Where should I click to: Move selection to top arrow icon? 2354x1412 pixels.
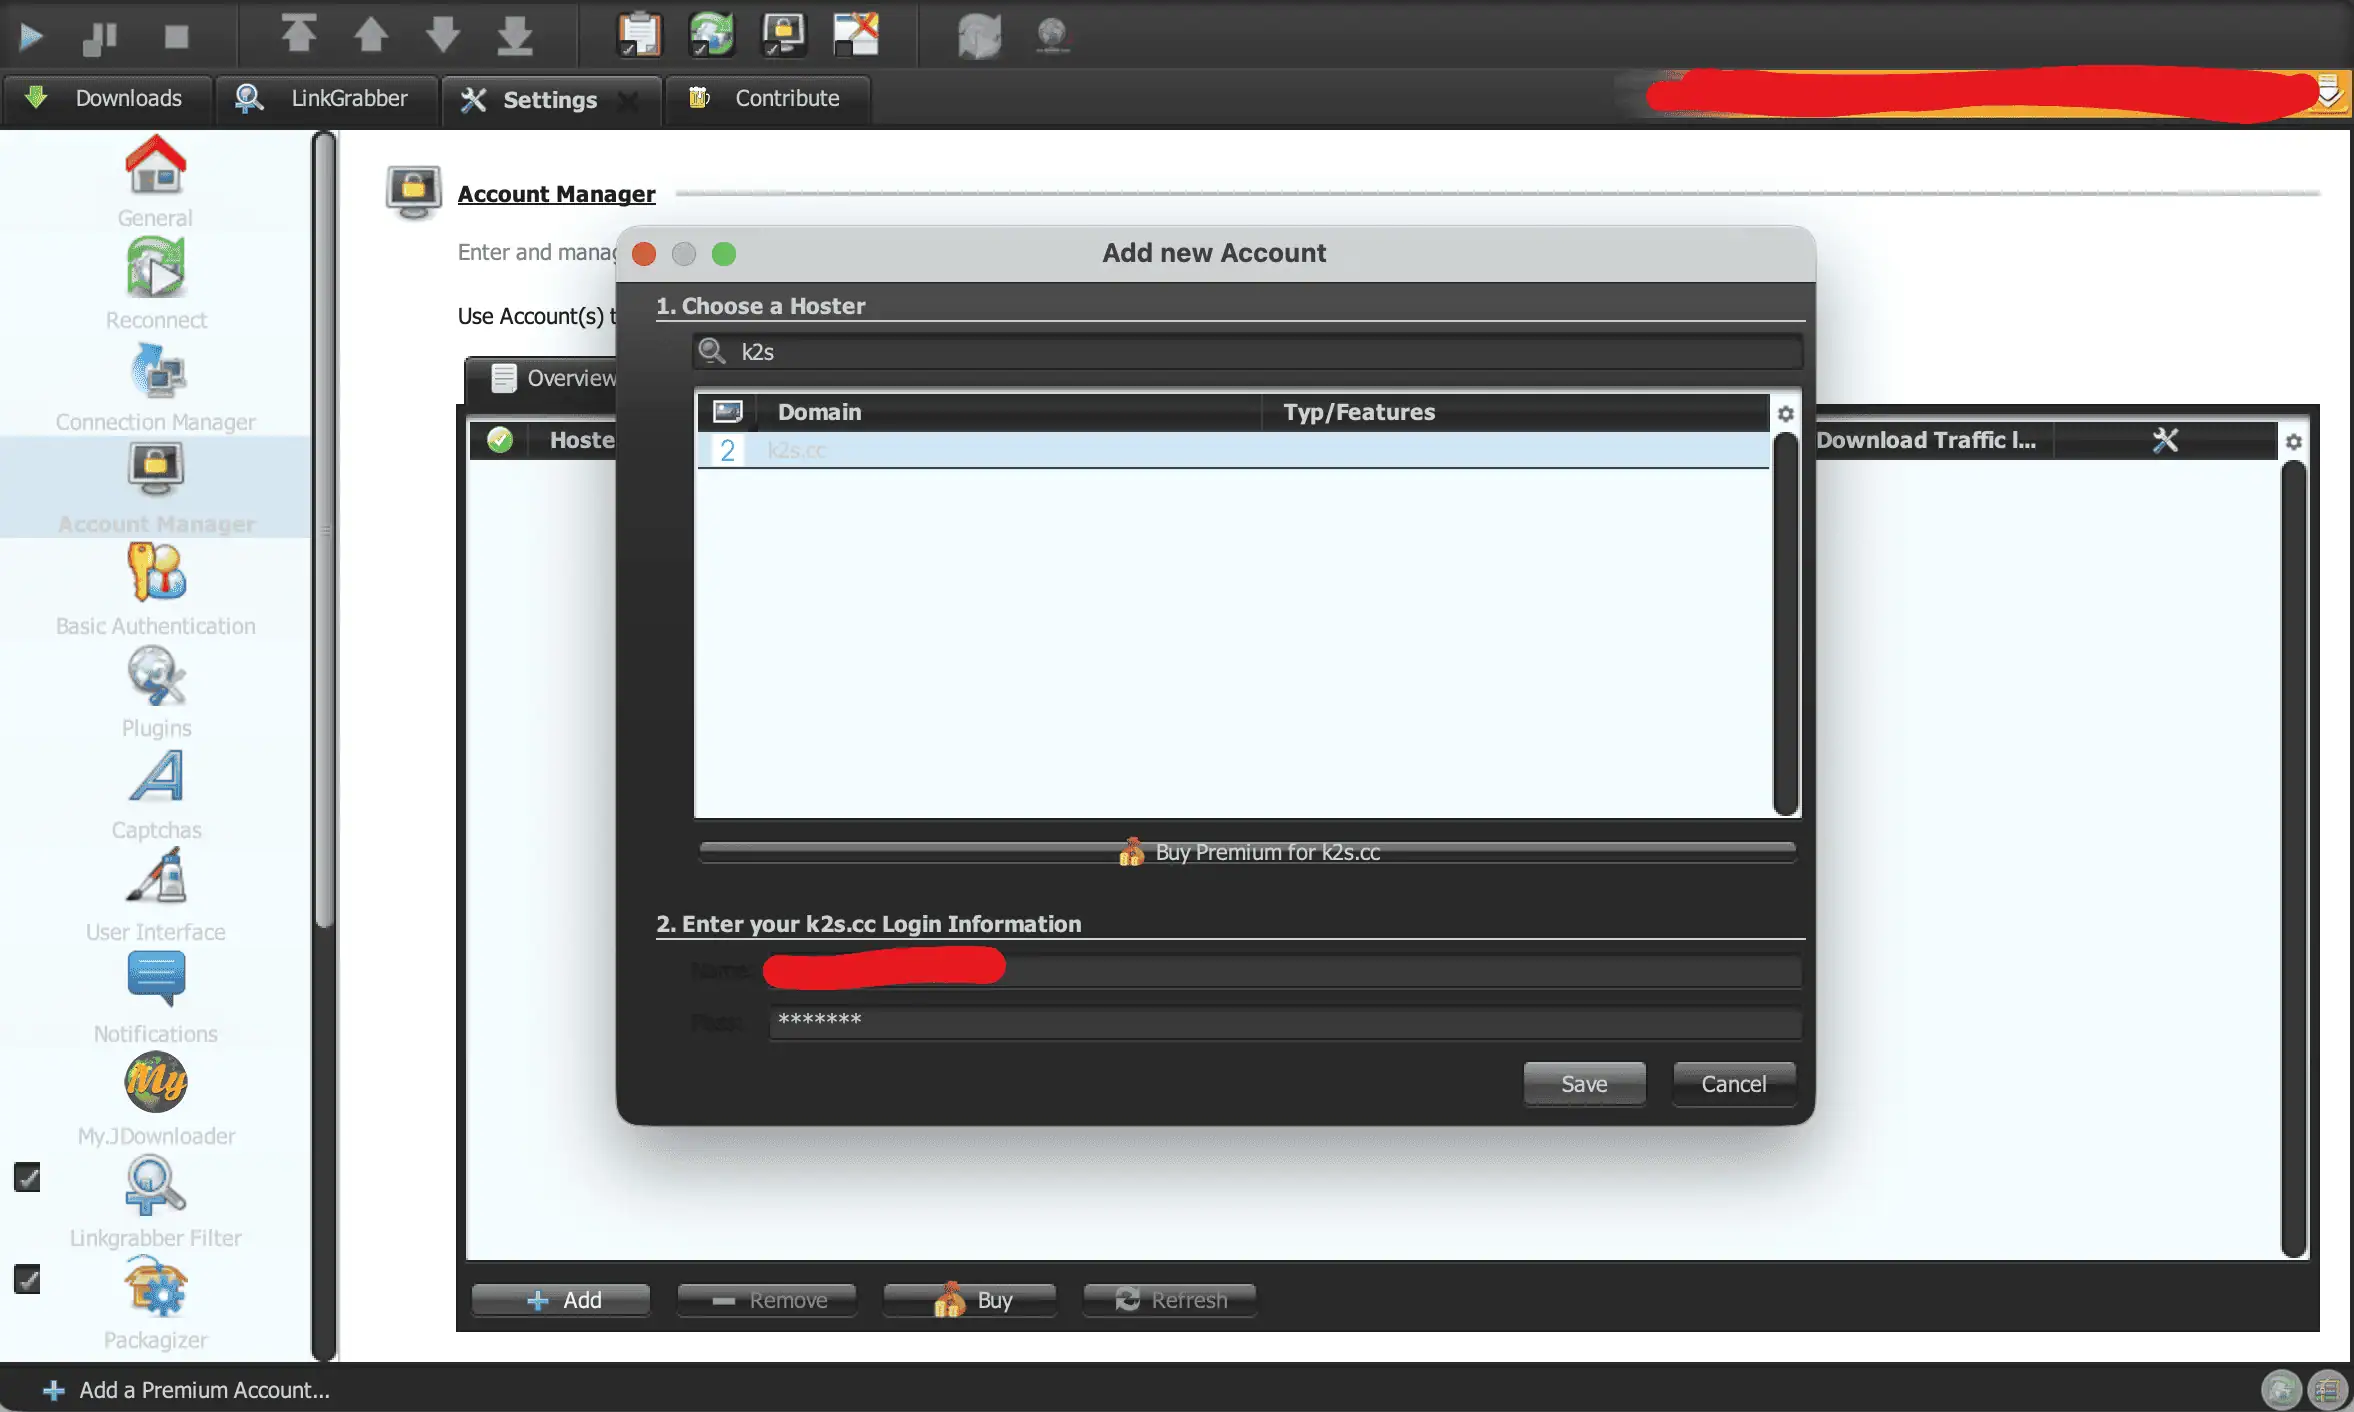(298, 34)
